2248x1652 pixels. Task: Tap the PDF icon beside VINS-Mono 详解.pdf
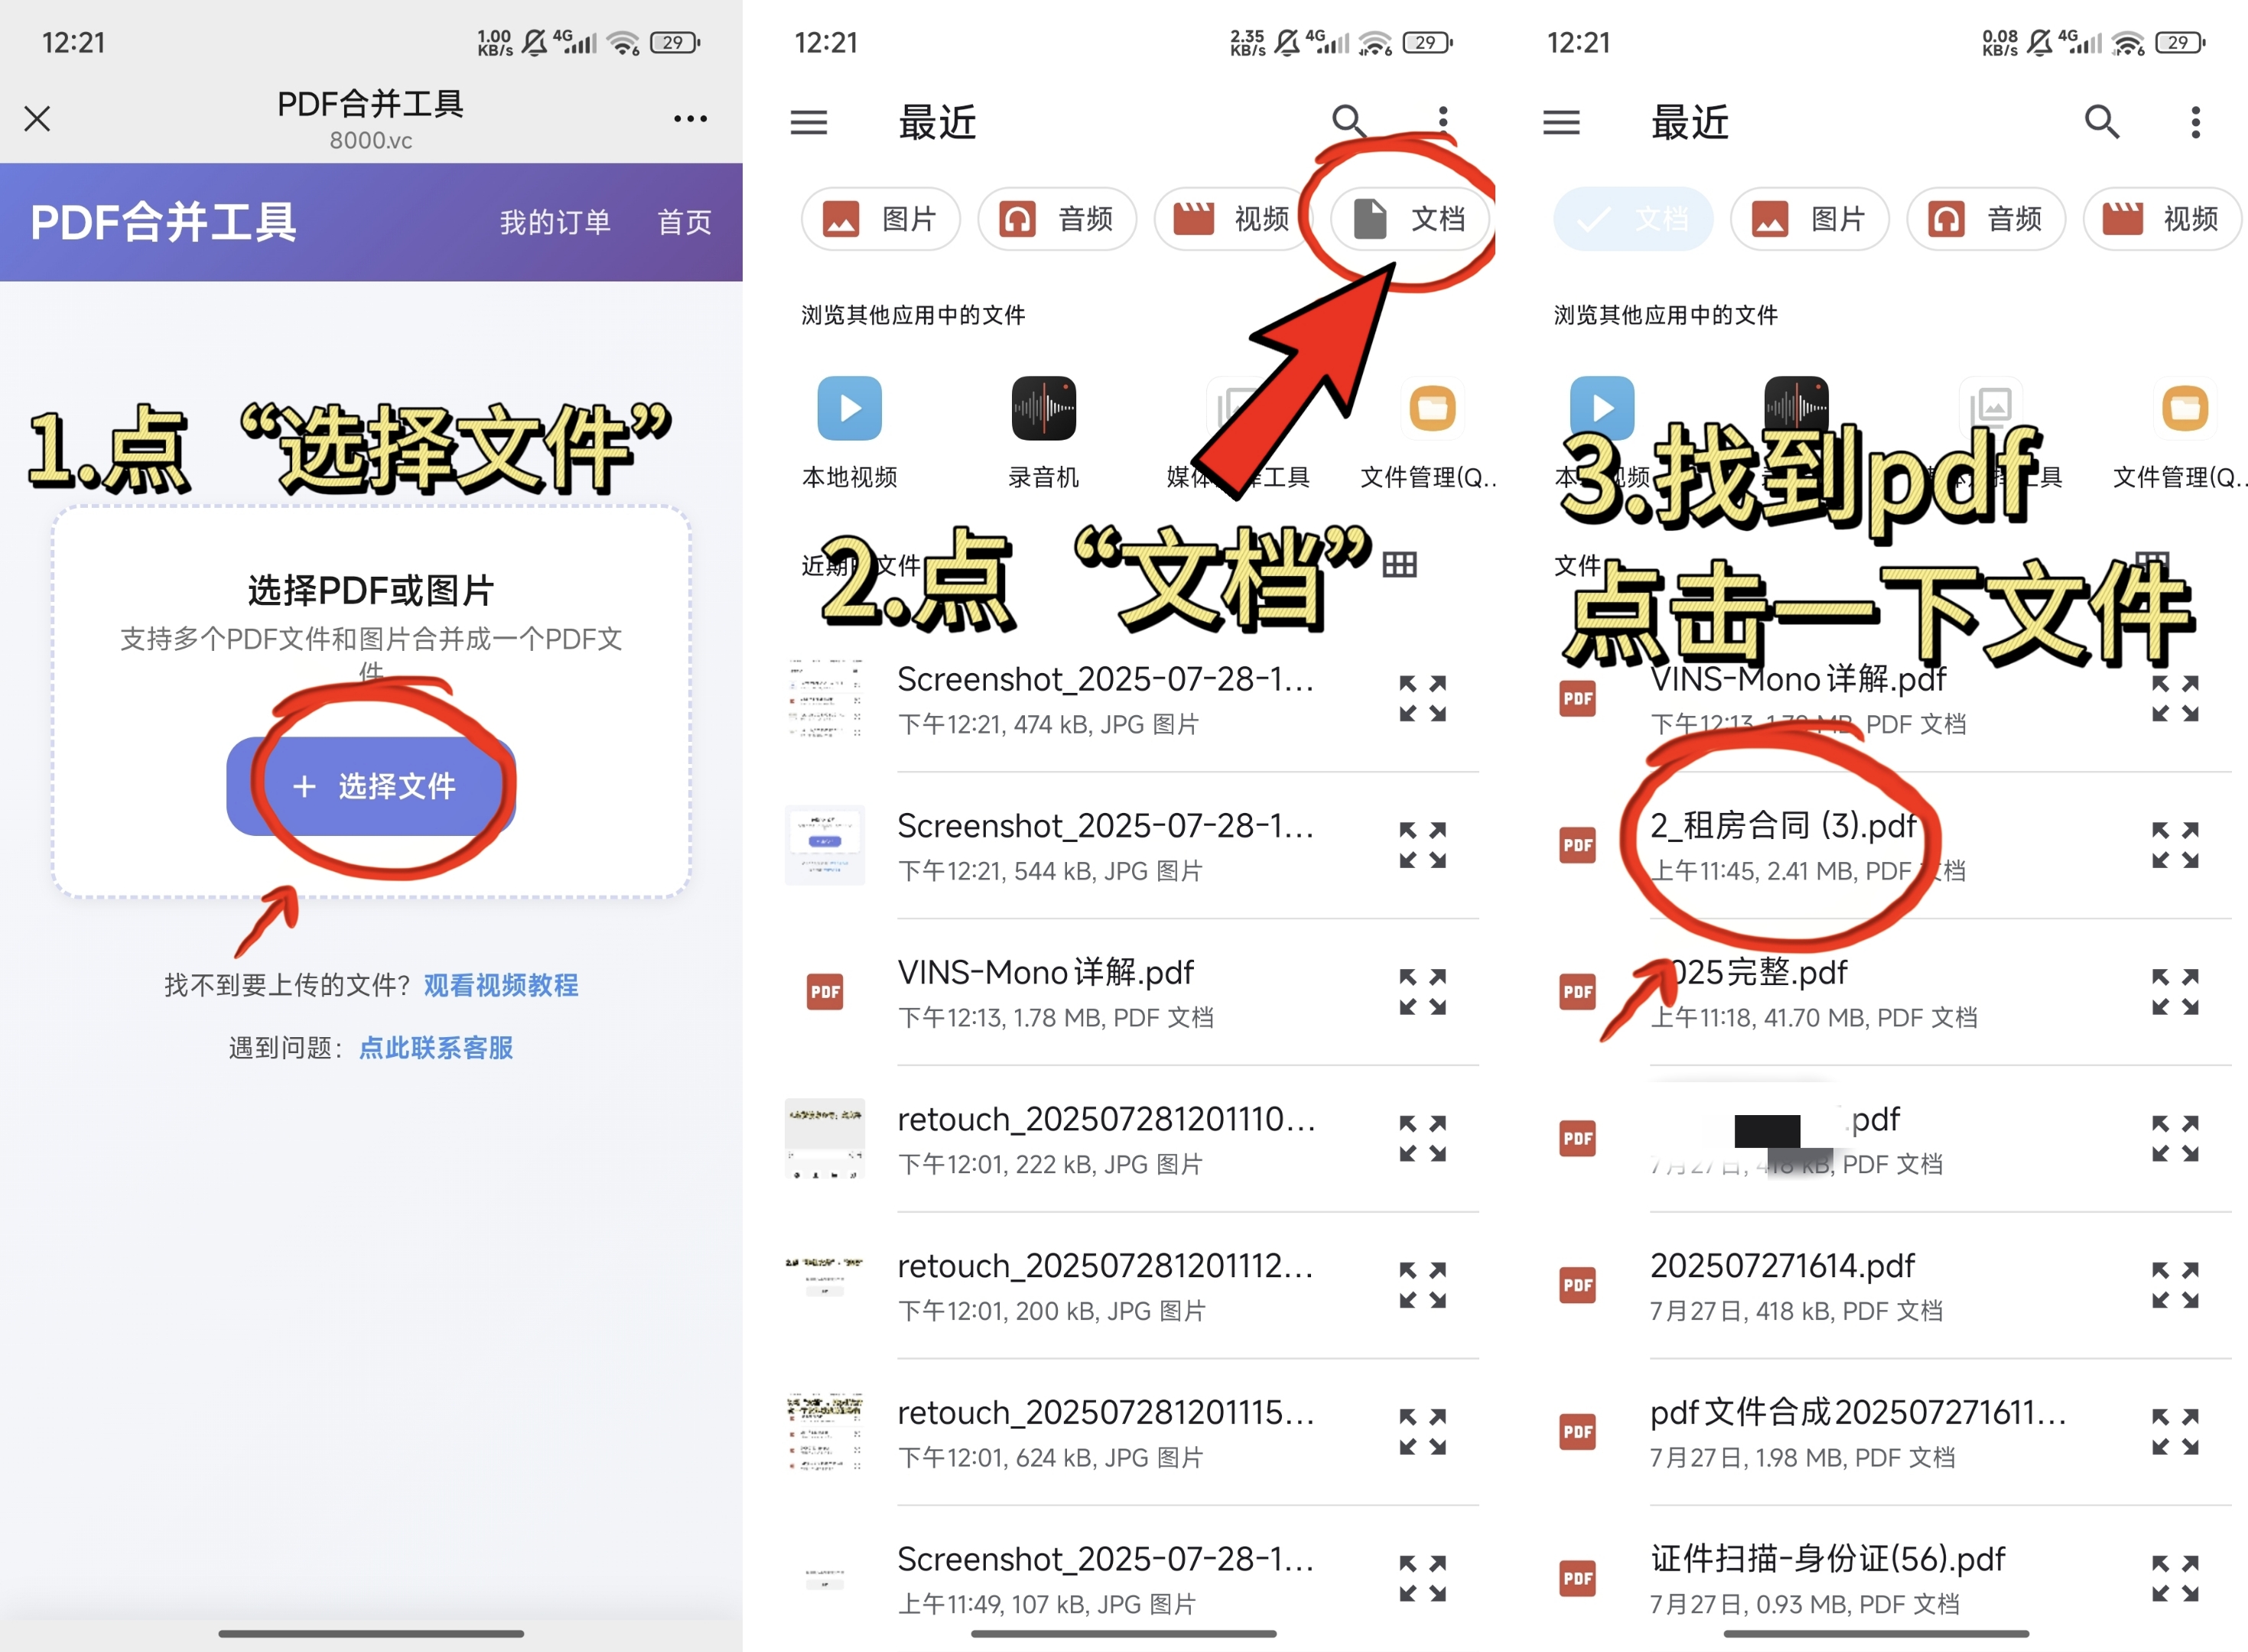point(824,991)
